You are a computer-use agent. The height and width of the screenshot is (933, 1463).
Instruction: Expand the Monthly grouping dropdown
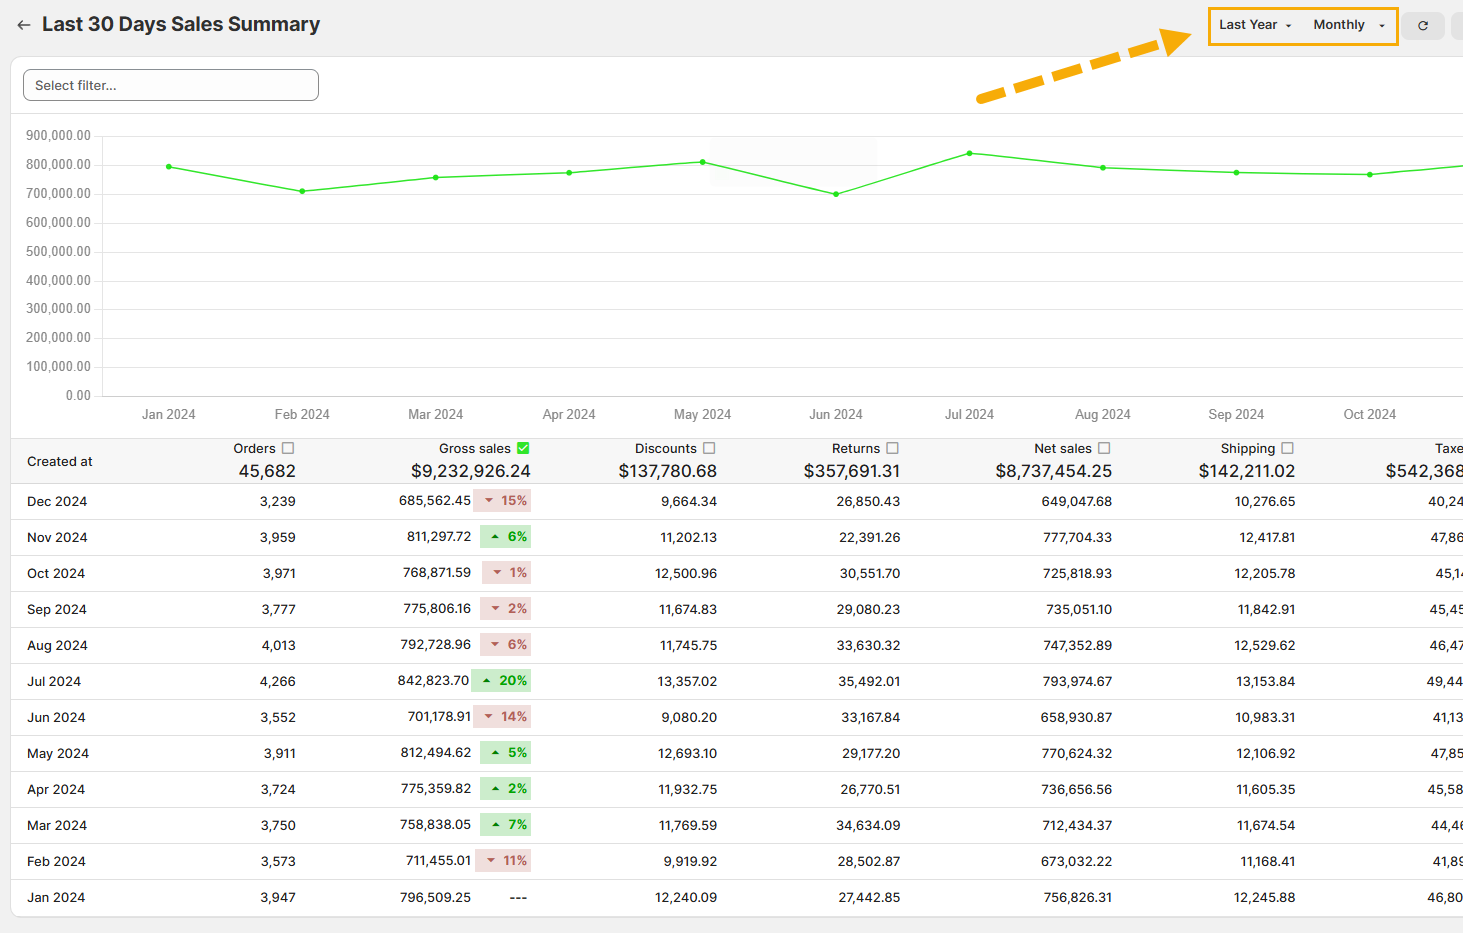click(1348, 25)
